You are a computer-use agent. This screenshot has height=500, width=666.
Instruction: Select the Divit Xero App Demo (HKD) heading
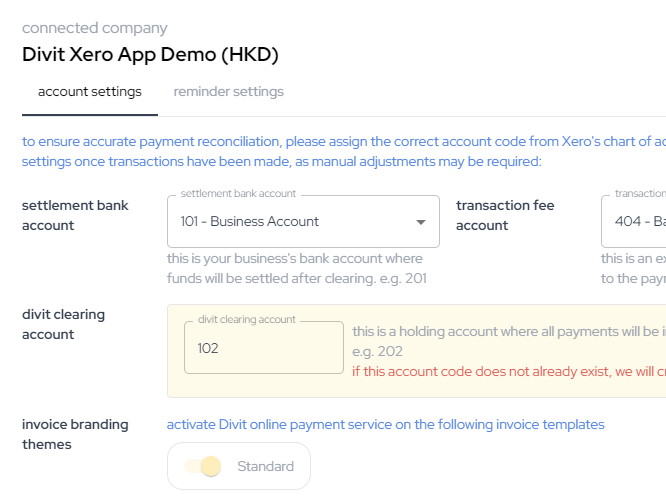(150, 55)
